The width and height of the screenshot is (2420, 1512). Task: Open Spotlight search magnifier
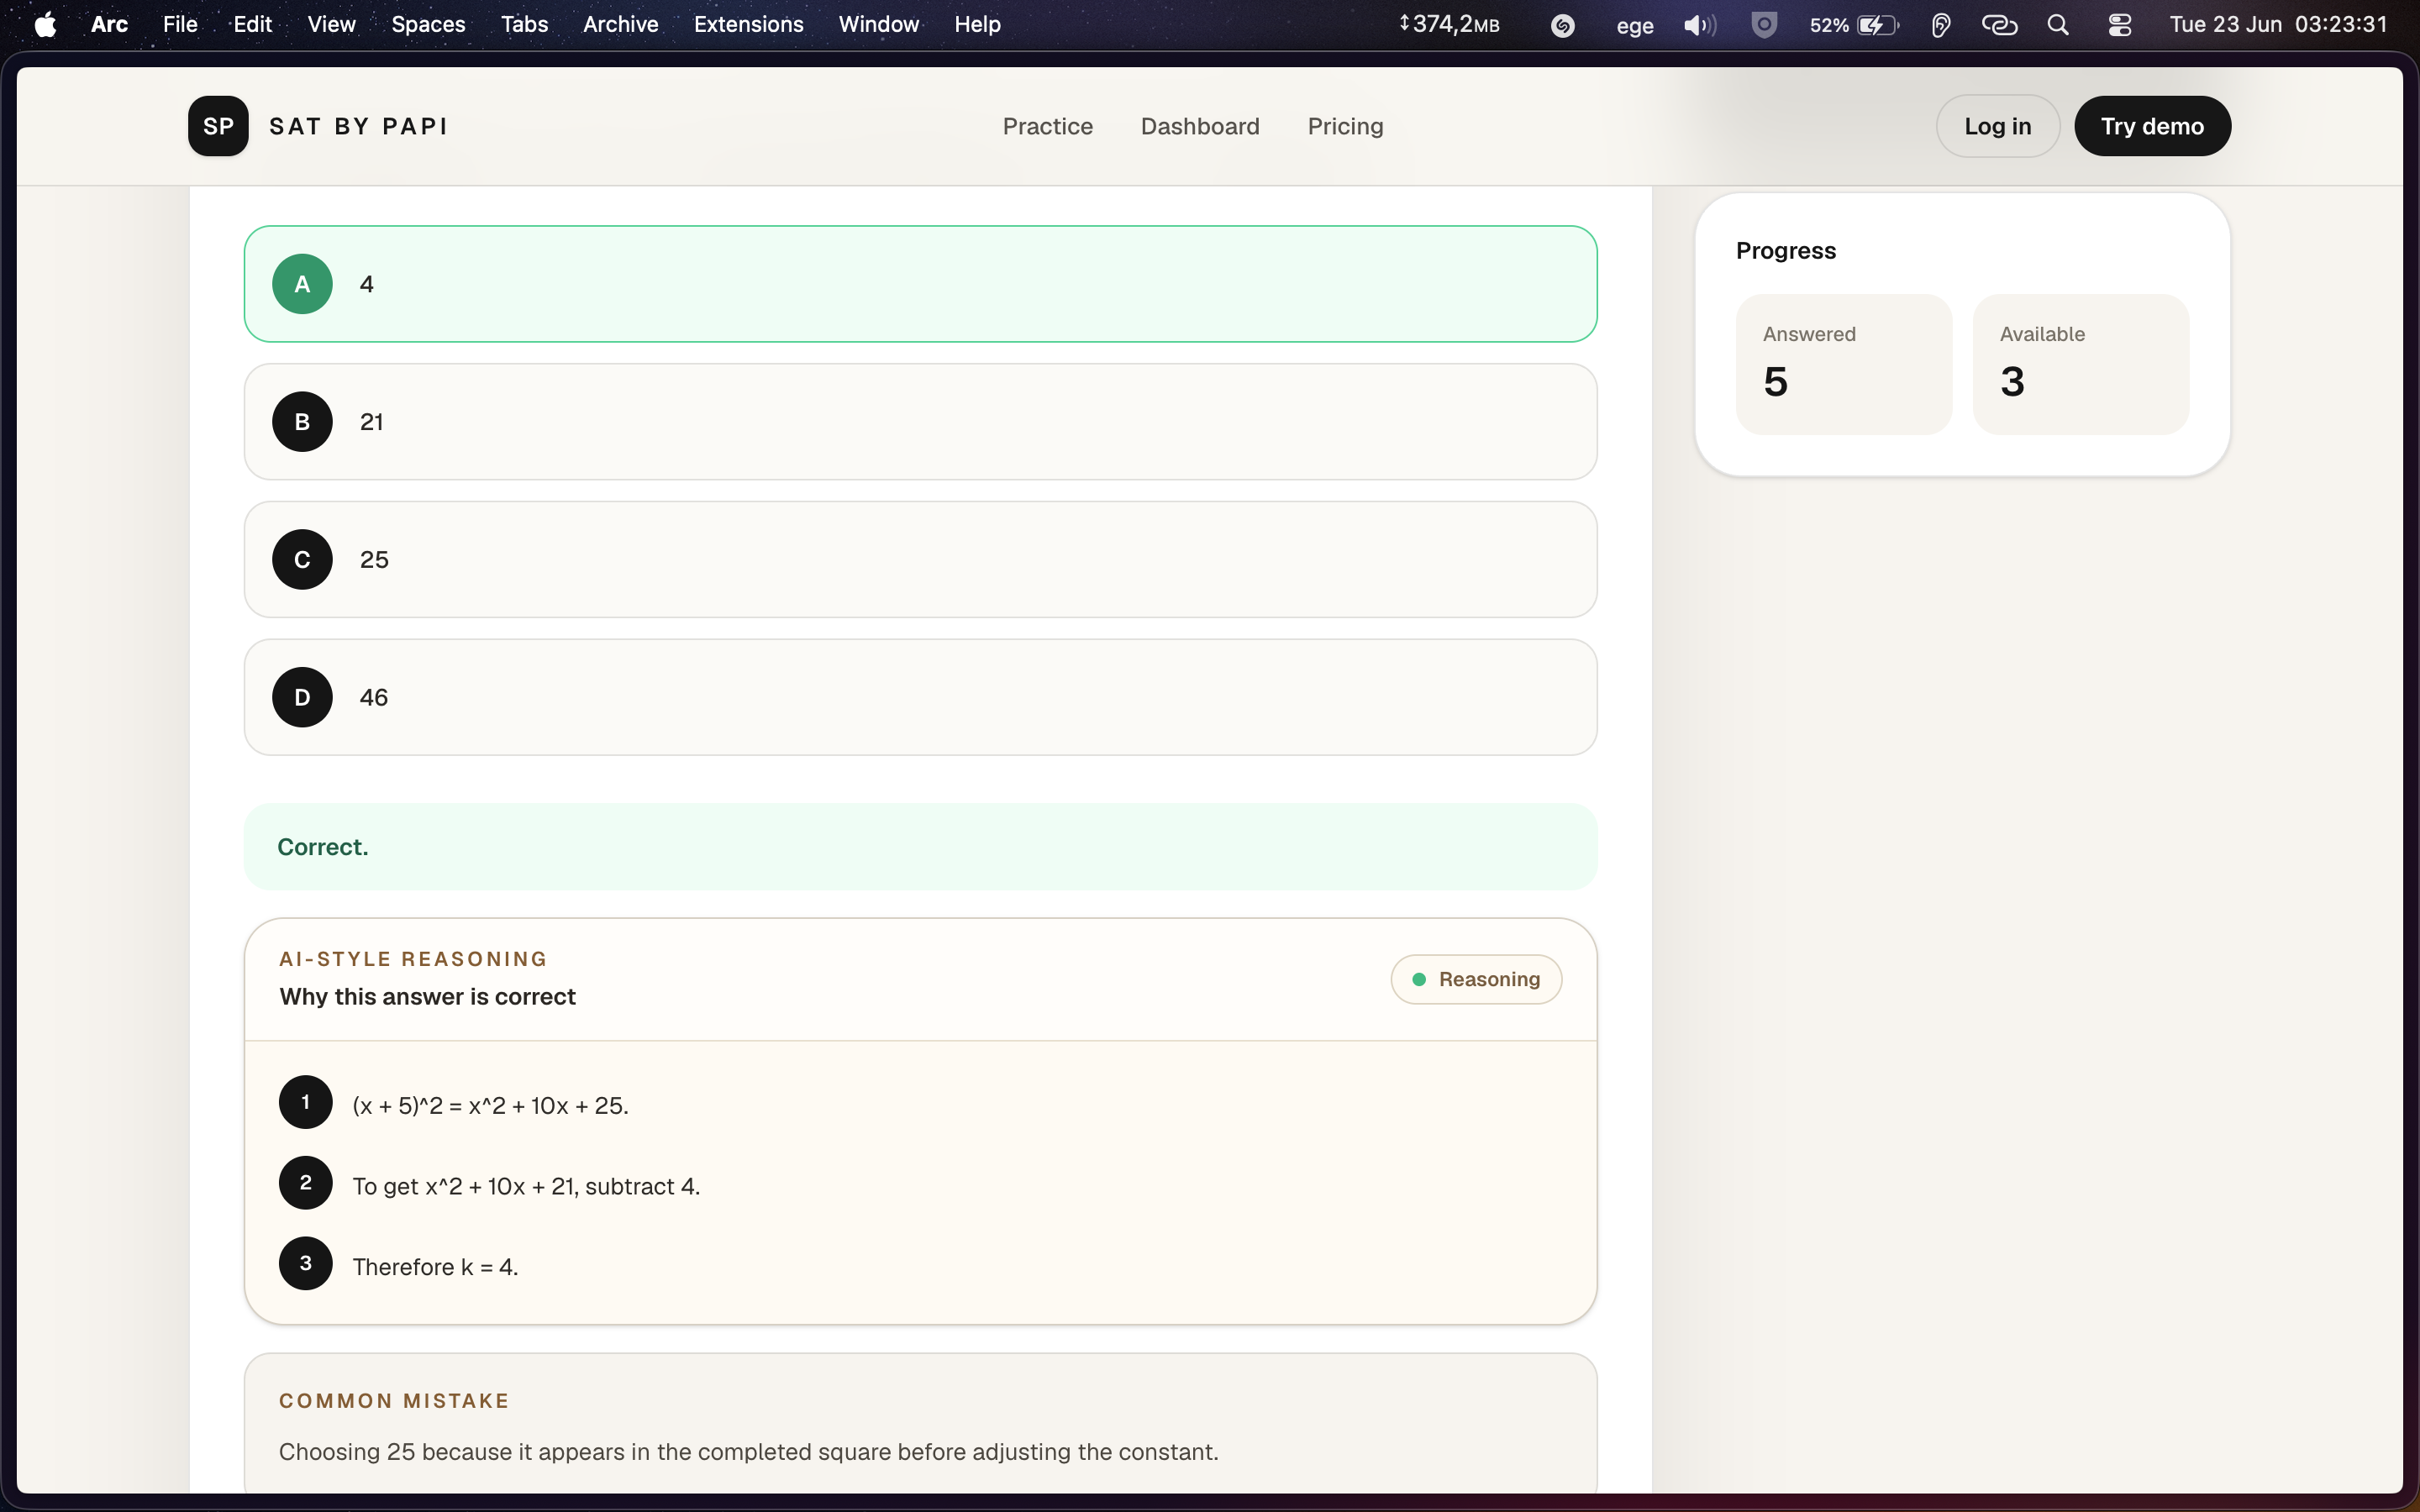click(x=2058, y=25)
